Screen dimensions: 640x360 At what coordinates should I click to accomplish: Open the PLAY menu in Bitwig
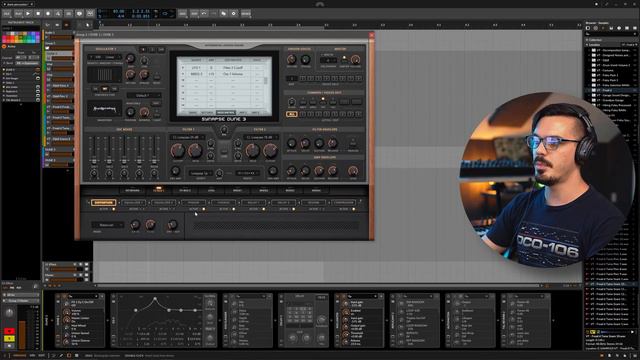[x=18, y=13]
